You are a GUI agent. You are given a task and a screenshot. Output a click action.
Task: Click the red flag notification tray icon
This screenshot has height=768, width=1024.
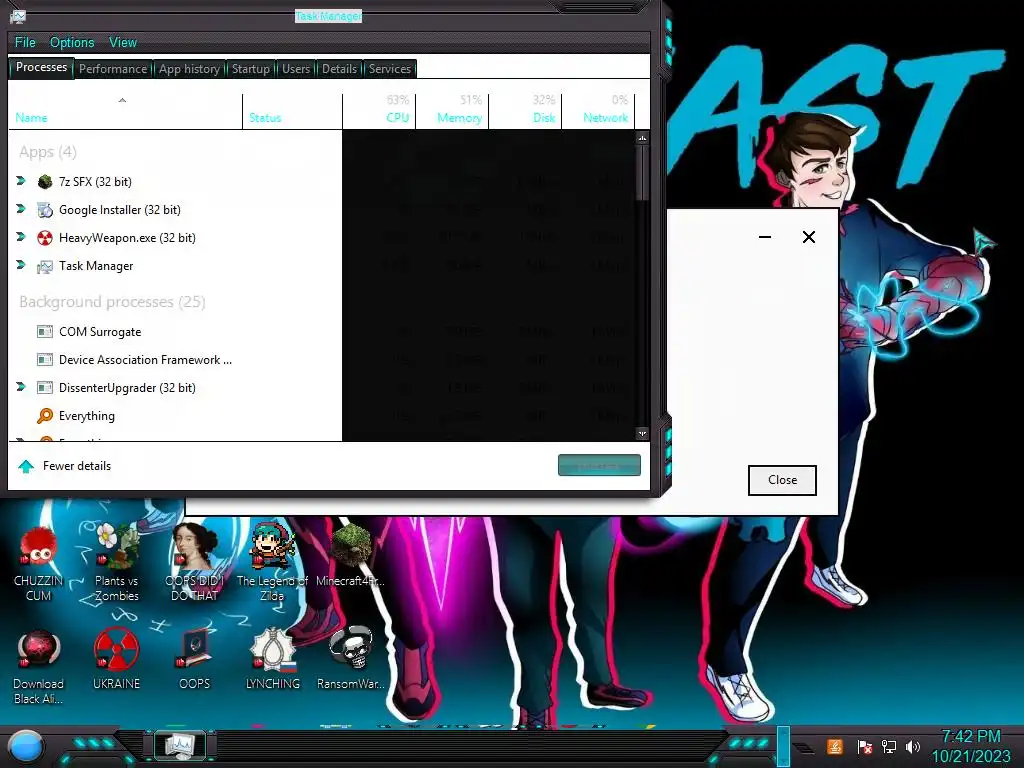click(865, 746)
